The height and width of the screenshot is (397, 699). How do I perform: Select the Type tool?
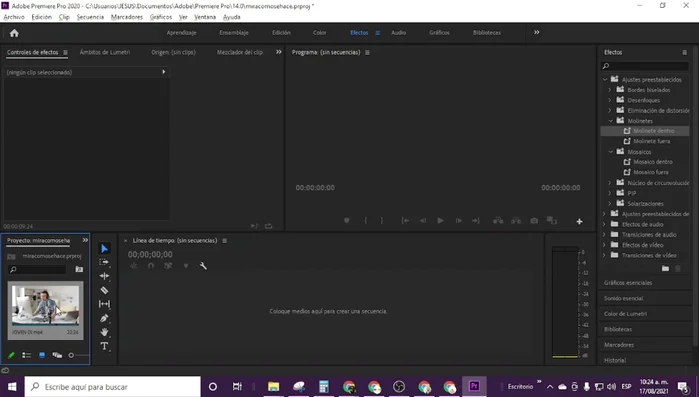point(104,346)
